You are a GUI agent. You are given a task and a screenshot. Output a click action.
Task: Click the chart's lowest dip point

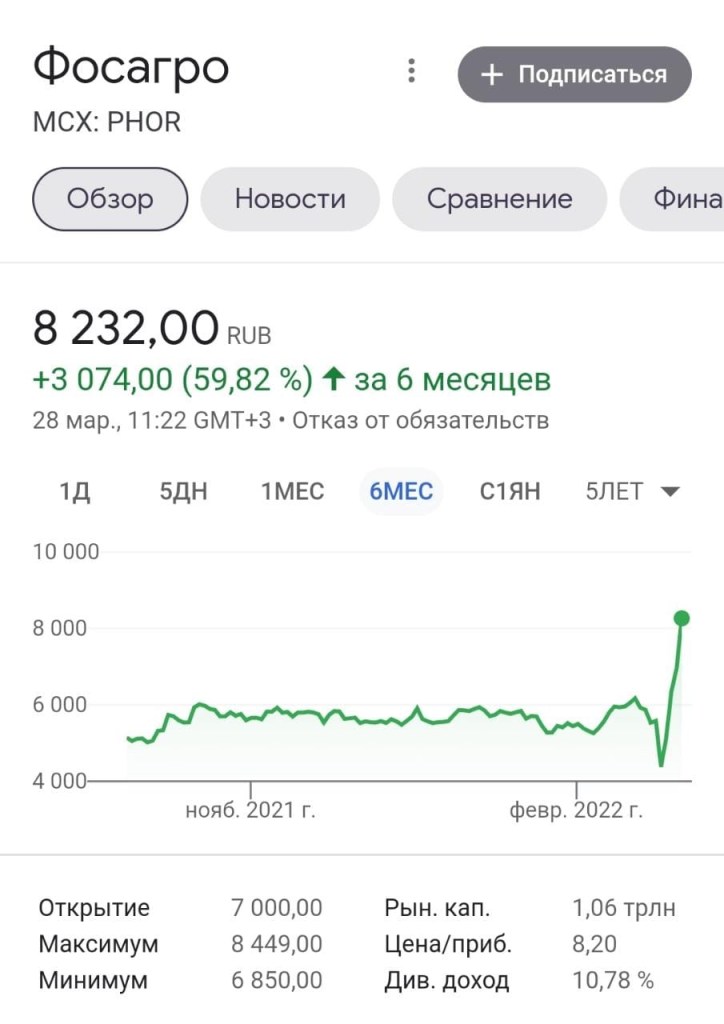click(x=661, y=765)
